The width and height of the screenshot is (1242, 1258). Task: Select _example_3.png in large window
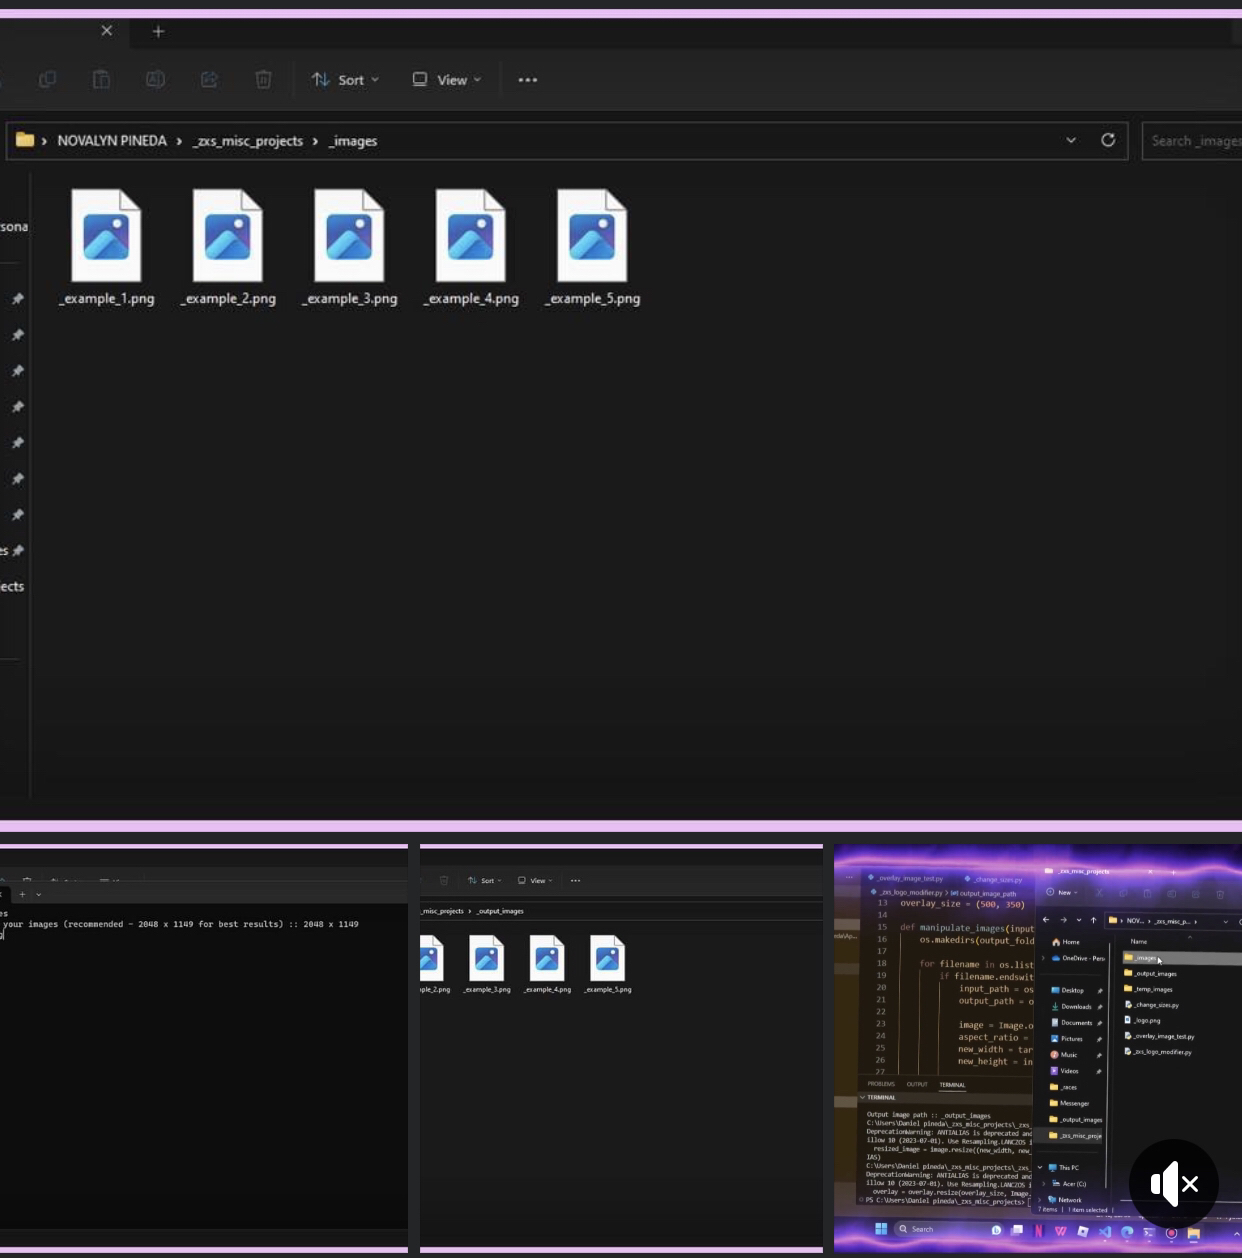(x=349, y=248)
